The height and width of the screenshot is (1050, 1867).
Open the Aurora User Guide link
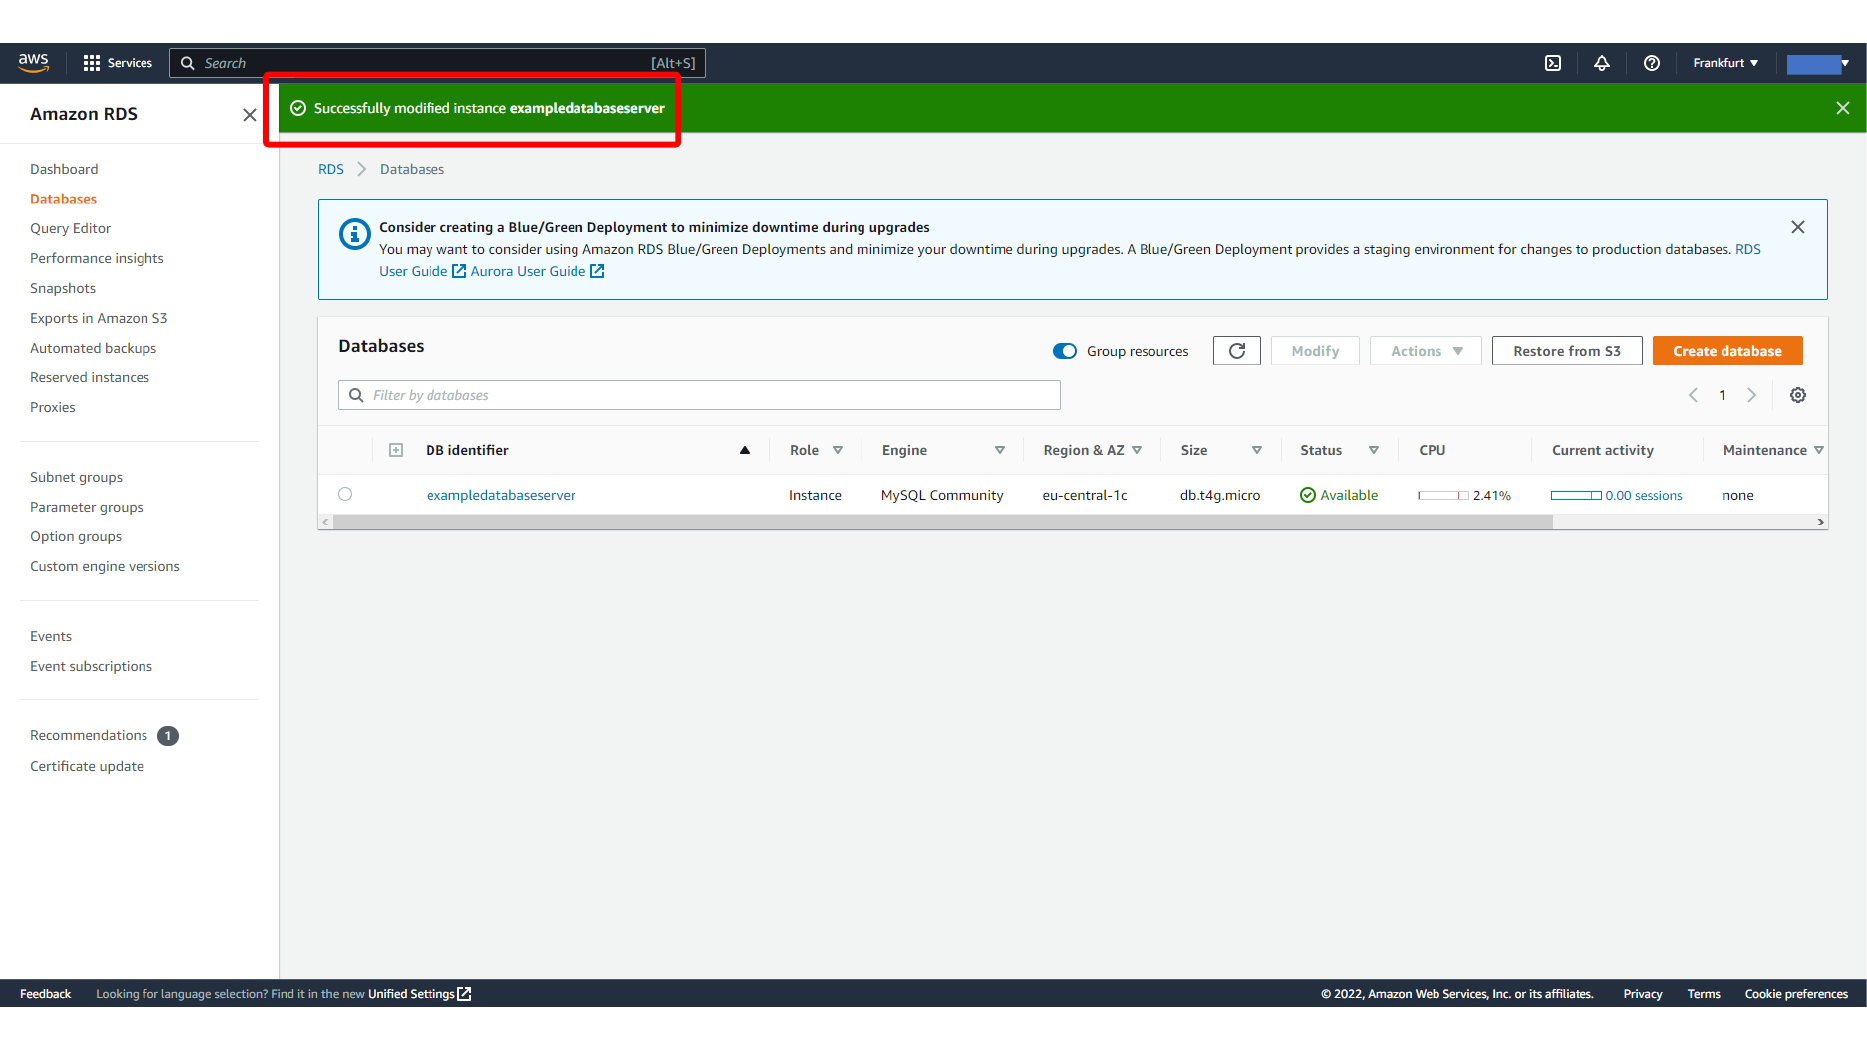537,271
